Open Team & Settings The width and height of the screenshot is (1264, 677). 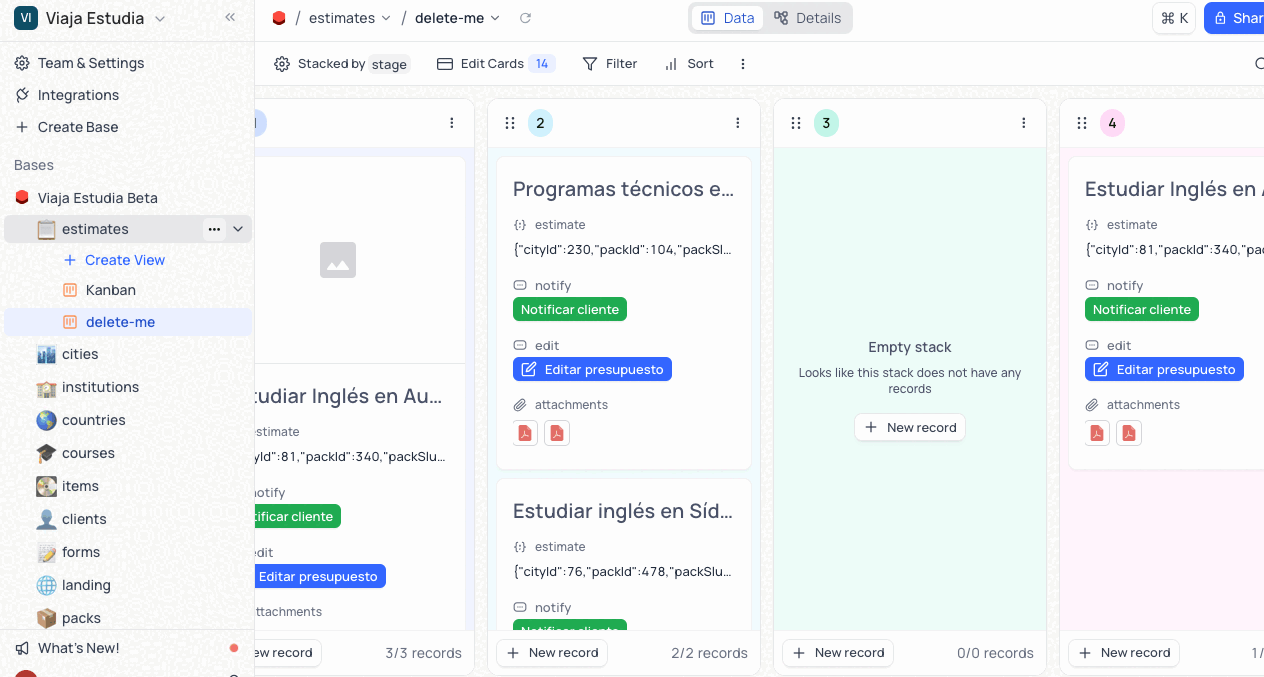[91, 63]
